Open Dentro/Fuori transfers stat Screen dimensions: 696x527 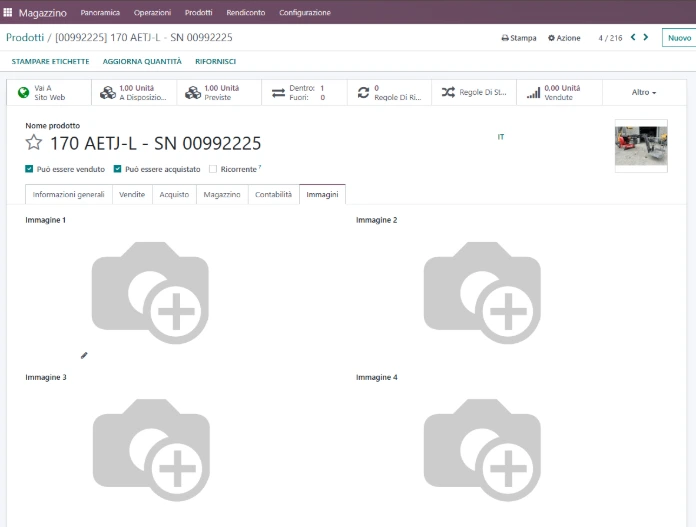tap(304, 92)
